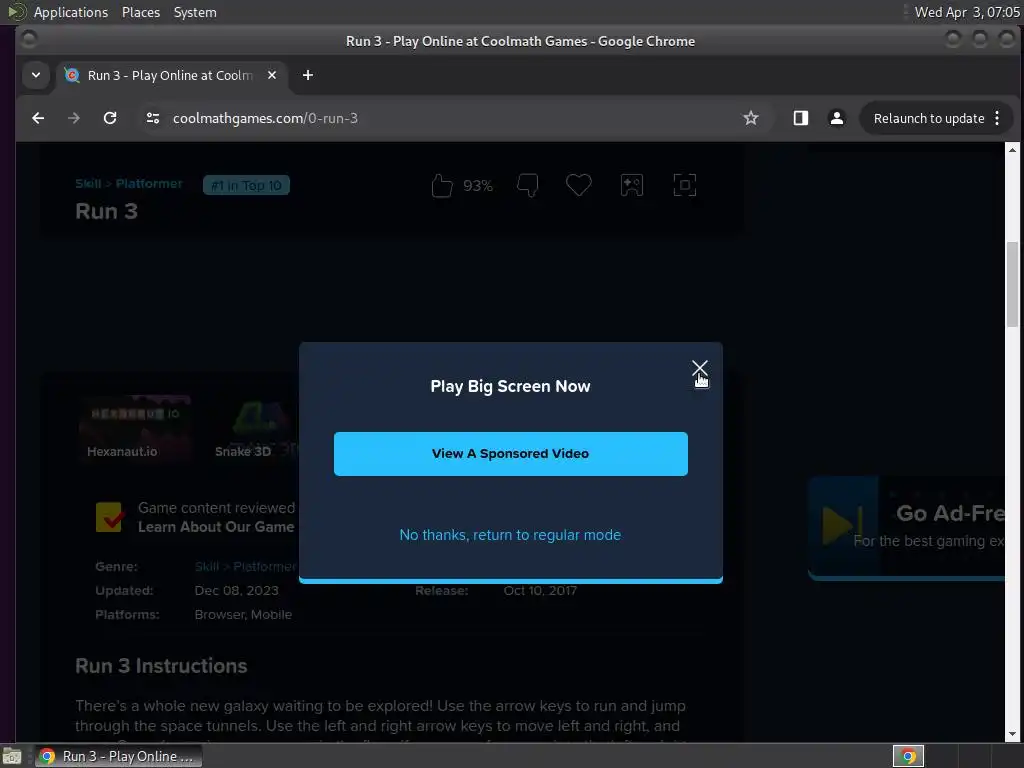Click the #1 in Top 10 badge
This screenshot has width=1024, height=768.
click(246, 185)
